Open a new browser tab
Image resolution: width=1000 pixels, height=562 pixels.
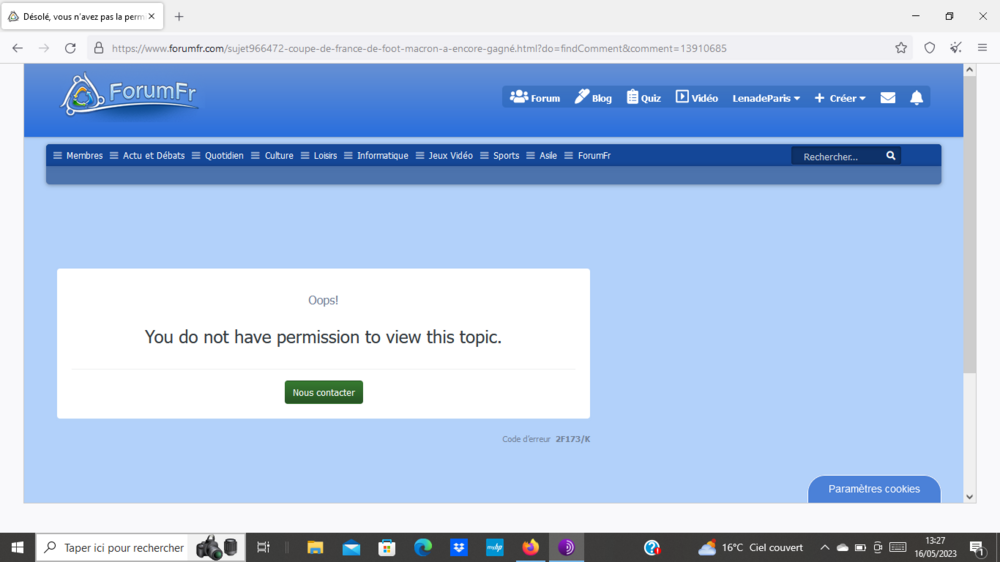179,17
